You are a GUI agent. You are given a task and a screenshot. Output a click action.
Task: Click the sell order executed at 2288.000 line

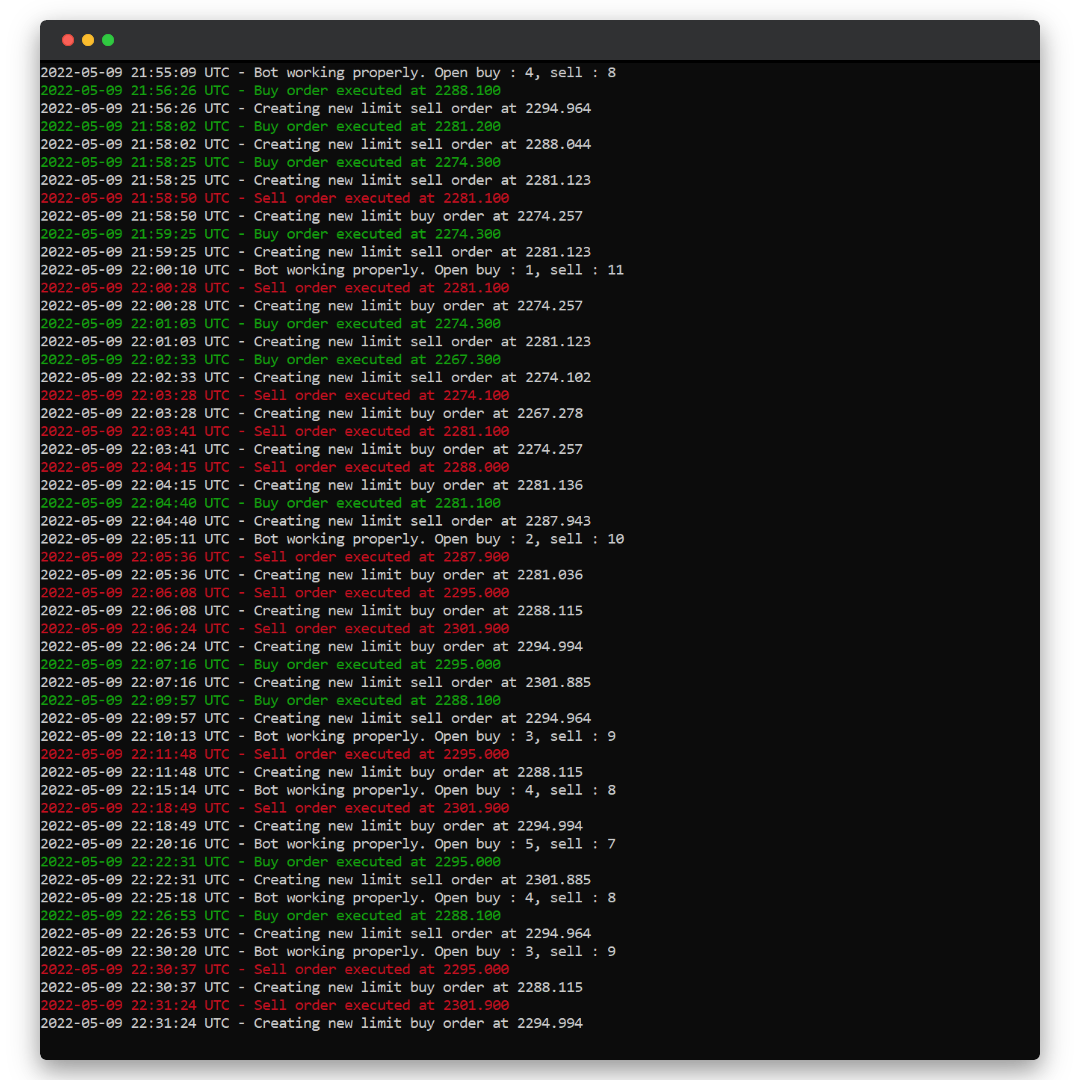275,468
